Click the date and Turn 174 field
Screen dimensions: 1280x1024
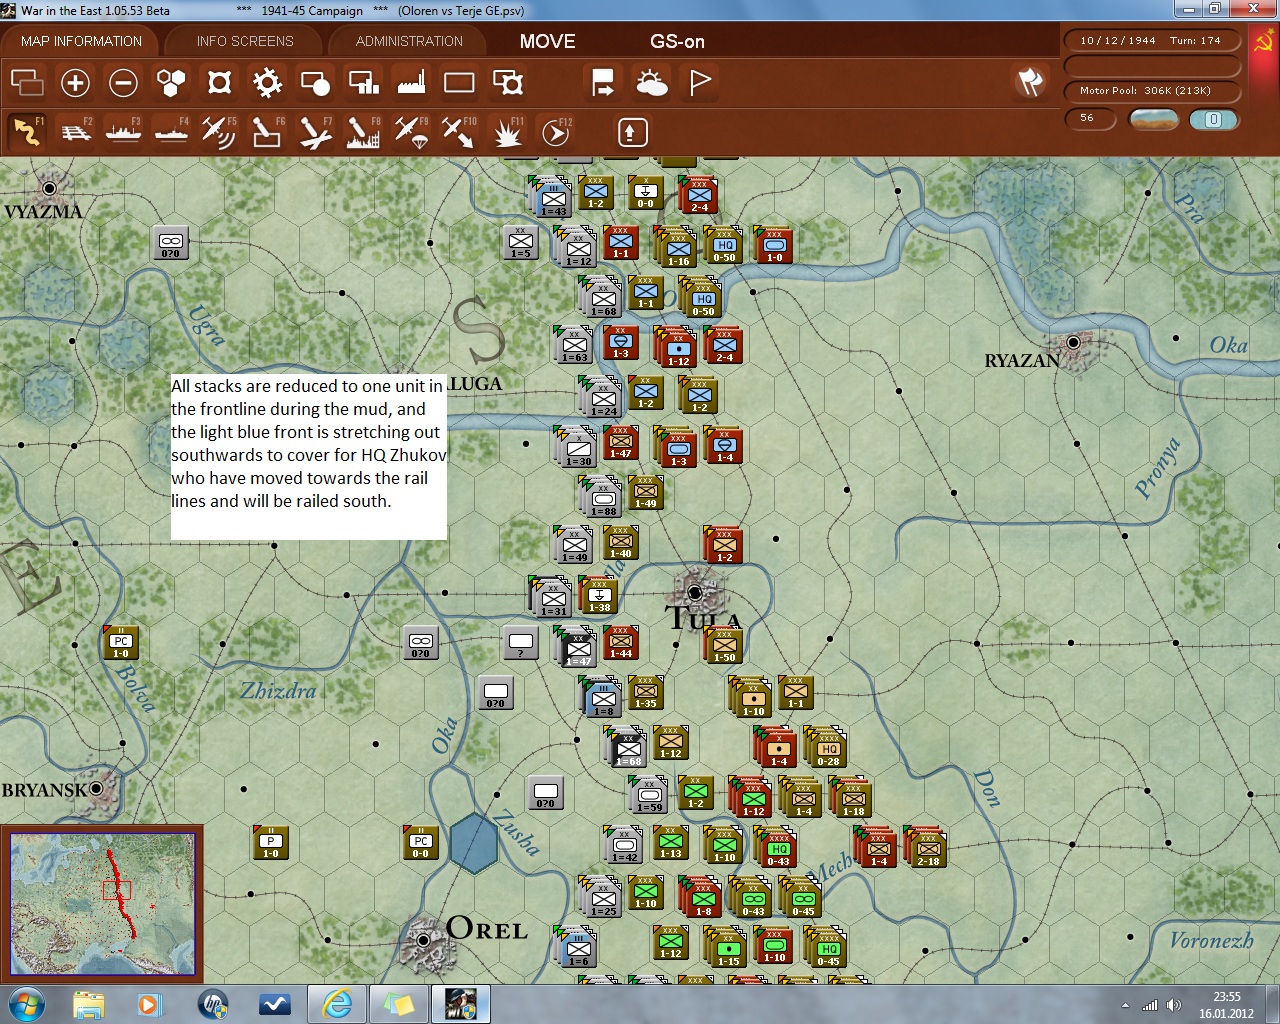[1151, 41]
